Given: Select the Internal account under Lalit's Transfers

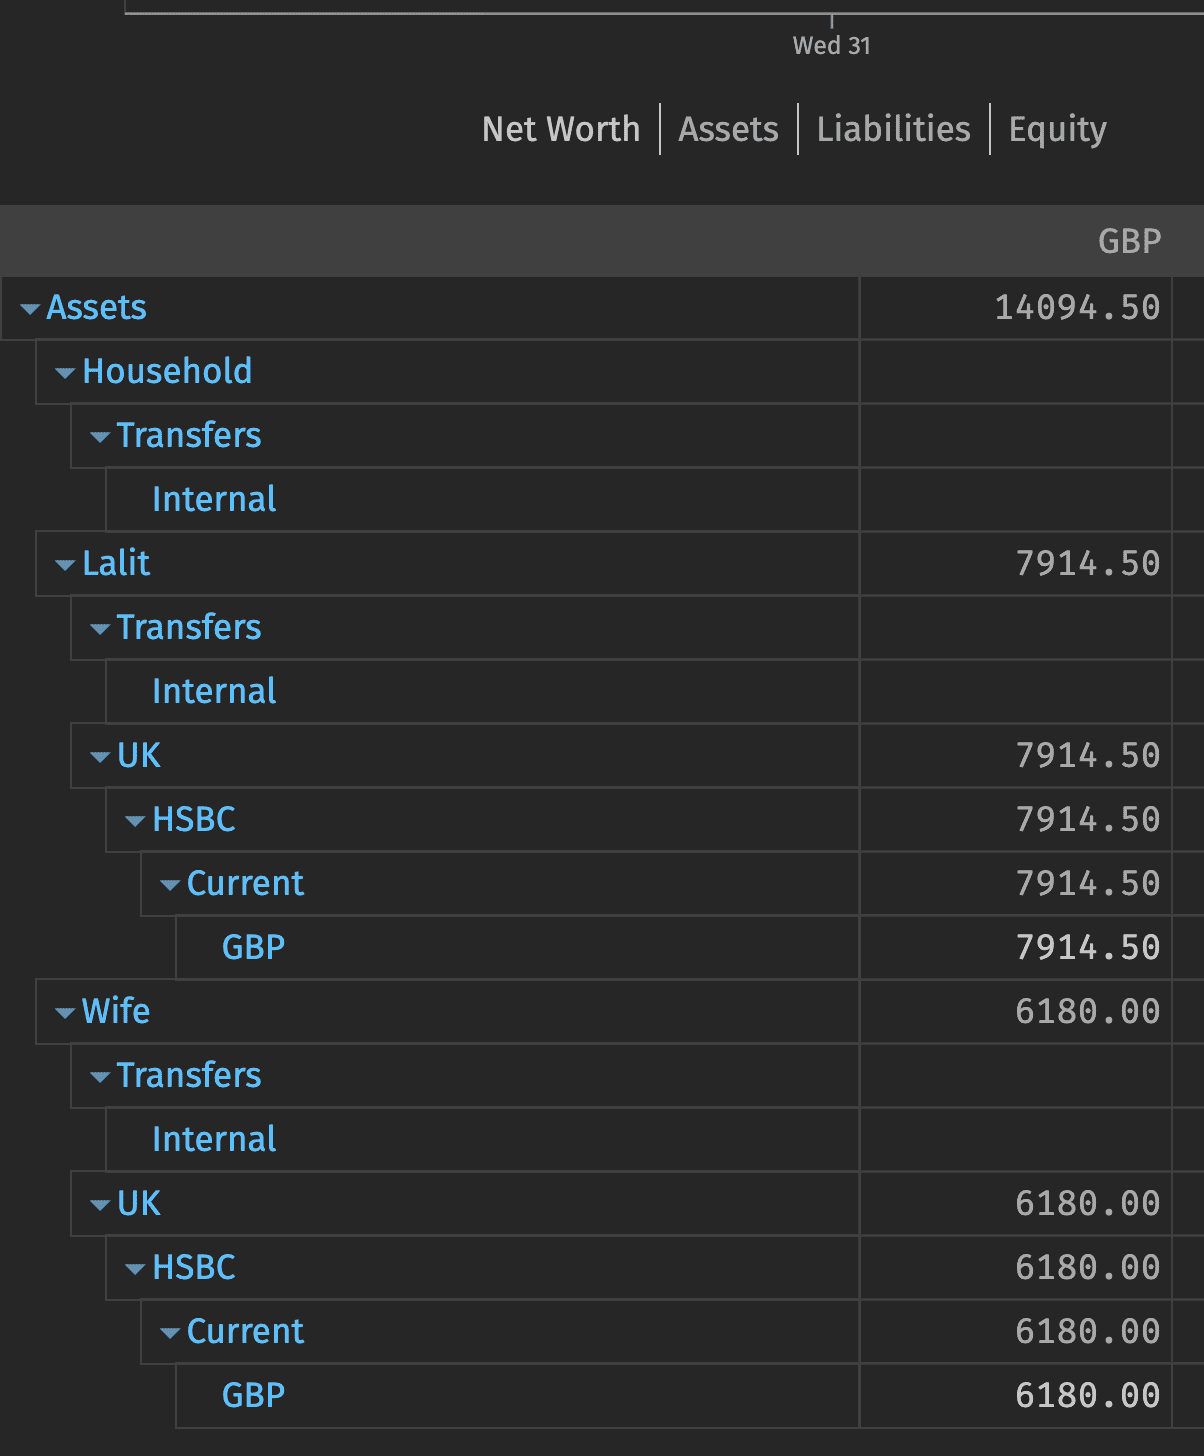Looking at the screenshot, I should pos(213,692).
